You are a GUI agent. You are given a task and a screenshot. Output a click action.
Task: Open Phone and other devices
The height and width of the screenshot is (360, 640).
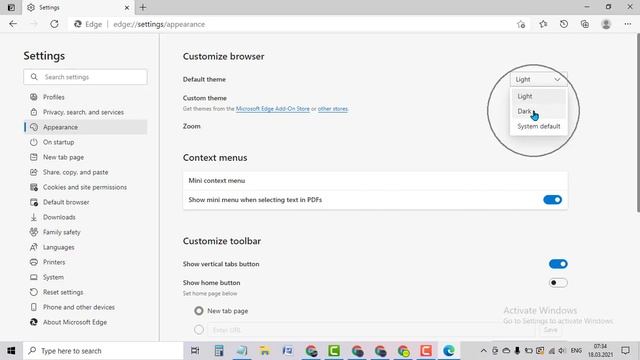pyautogui.click(x=85, y=307)
